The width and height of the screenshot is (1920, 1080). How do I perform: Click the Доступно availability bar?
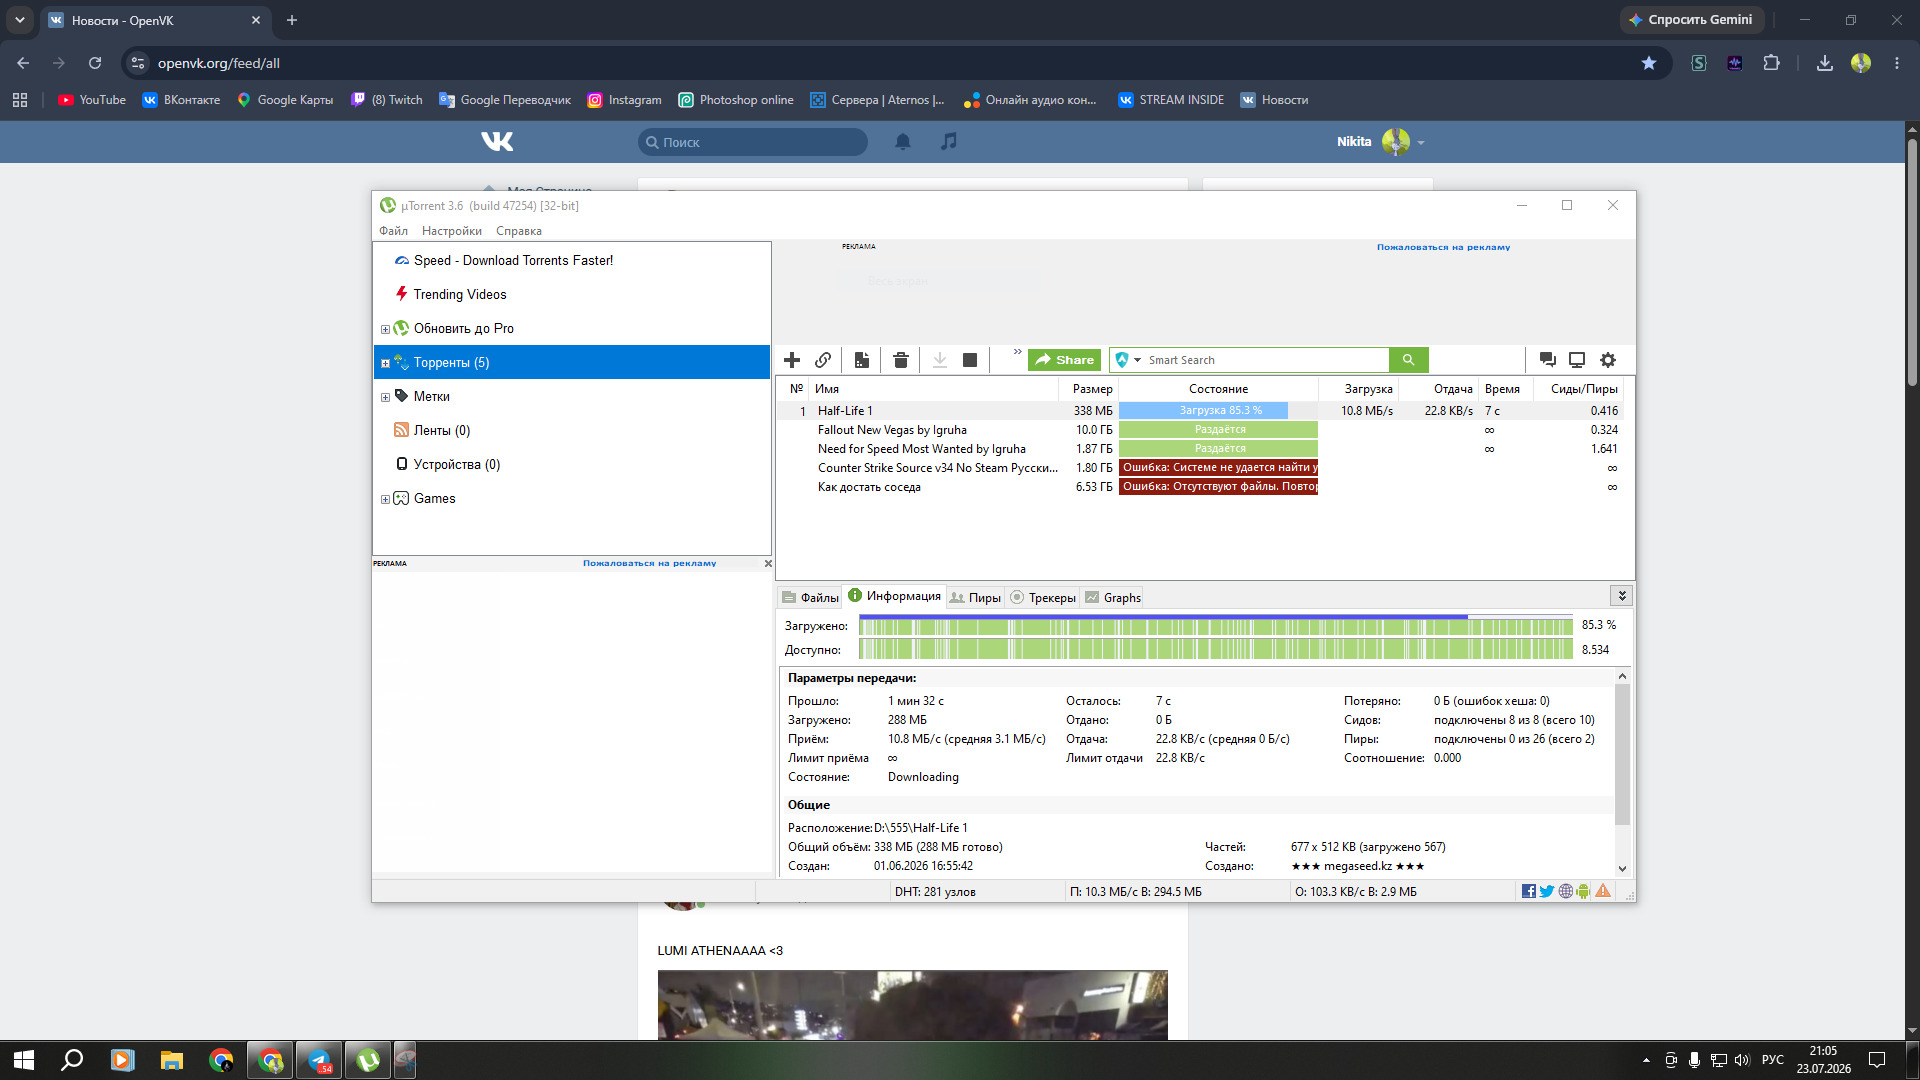tap(1215, 650)
